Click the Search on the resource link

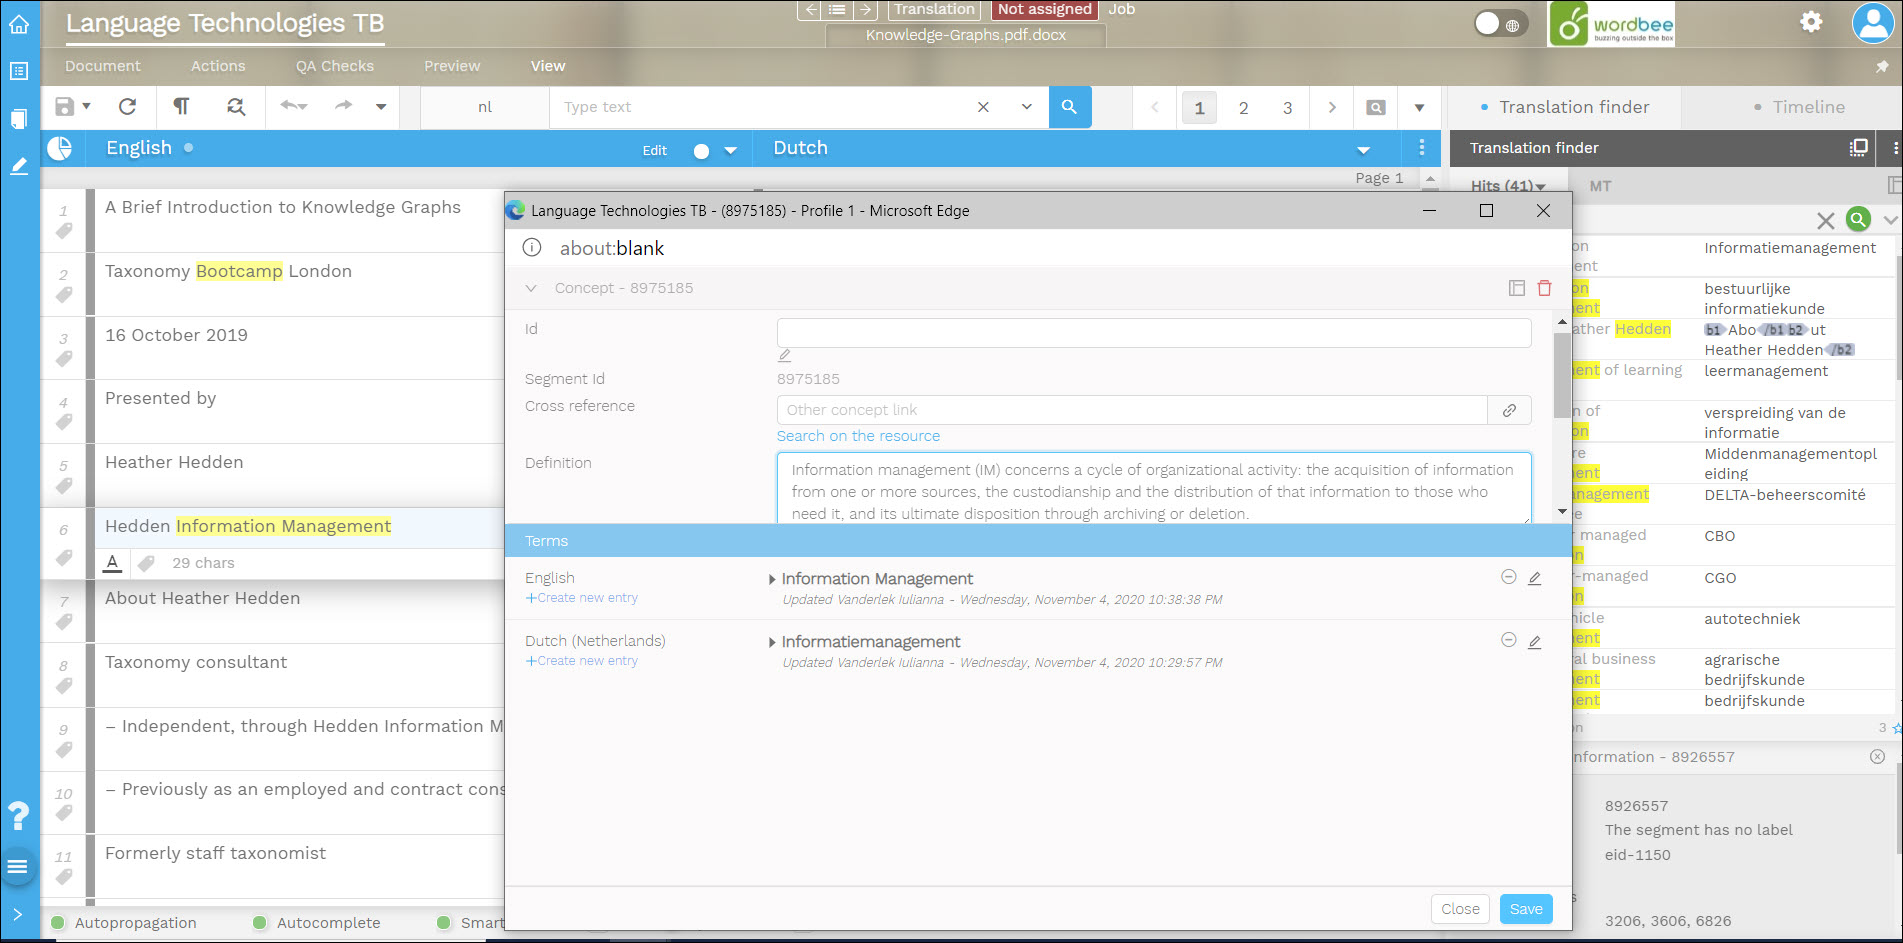(x=858, y=436)
